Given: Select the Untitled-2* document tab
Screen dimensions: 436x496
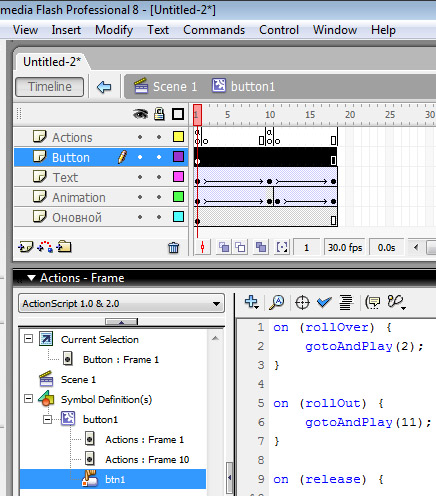Looking at the screenshot, I should click(x=52, y=62).
